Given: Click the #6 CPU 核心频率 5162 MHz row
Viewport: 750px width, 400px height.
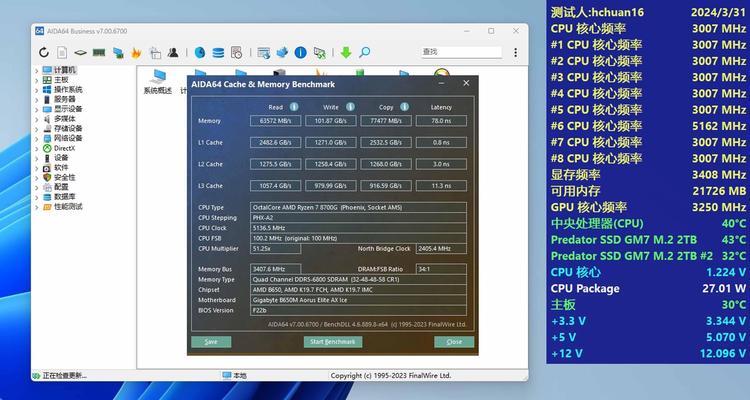Looking at the screenshot, I should point(648,126).
